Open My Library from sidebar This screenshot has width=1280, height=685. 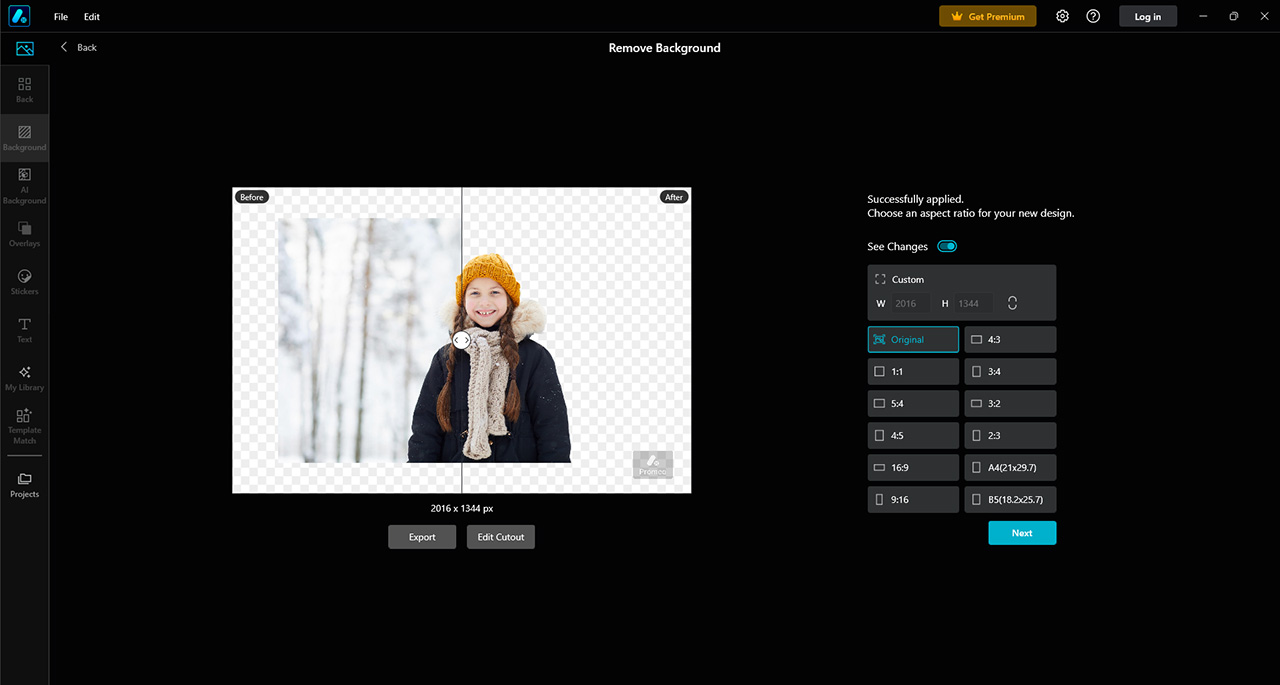point(24,378)
